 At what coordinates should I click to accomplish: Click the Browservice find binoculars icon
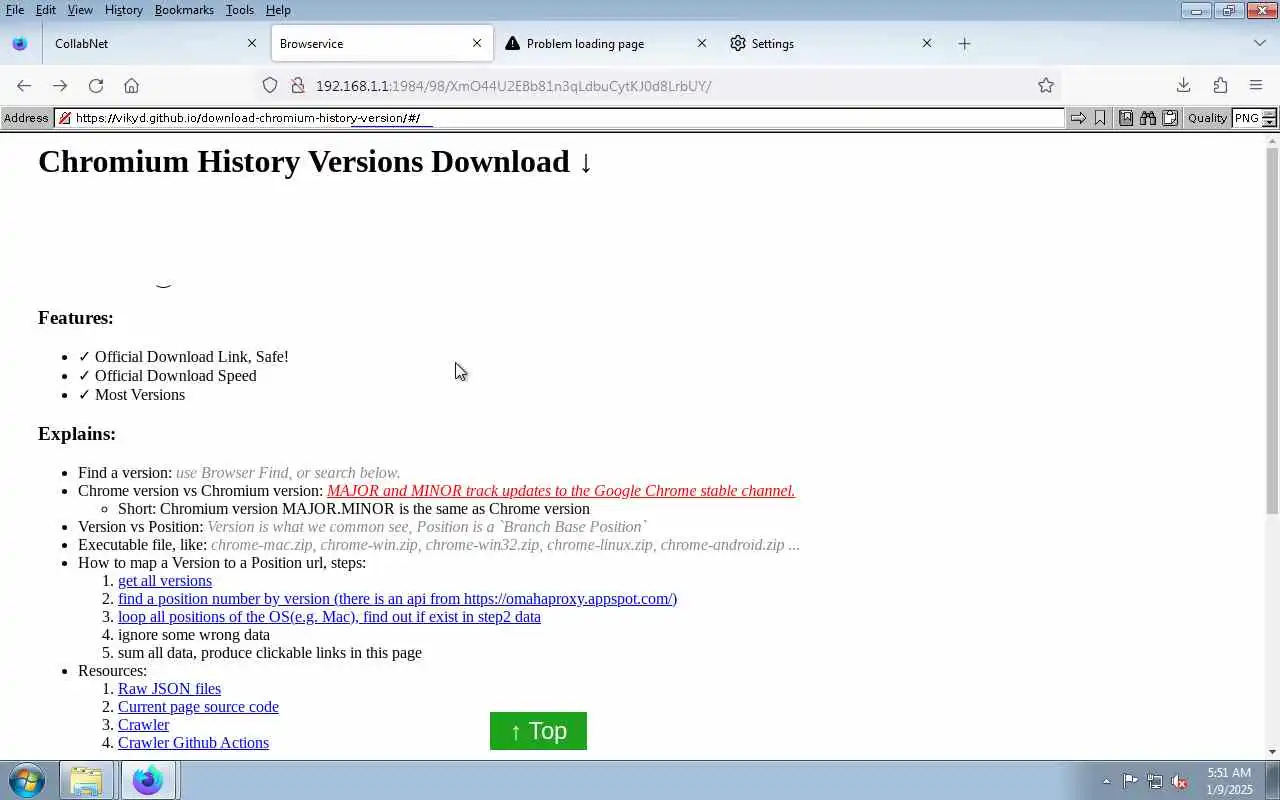1148,118
